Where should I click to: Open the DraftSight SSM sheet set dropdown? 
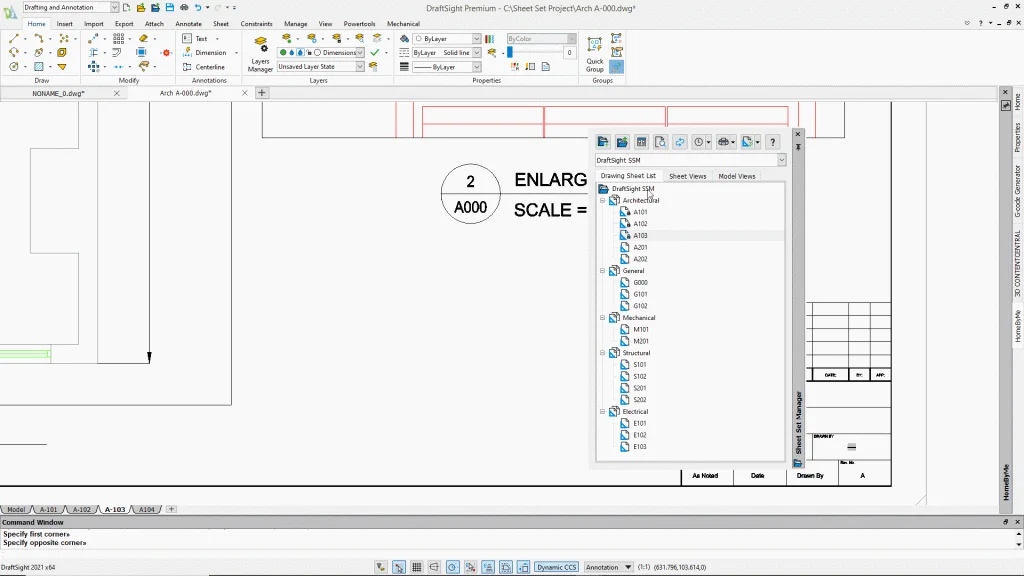click(x=781, y=160)
